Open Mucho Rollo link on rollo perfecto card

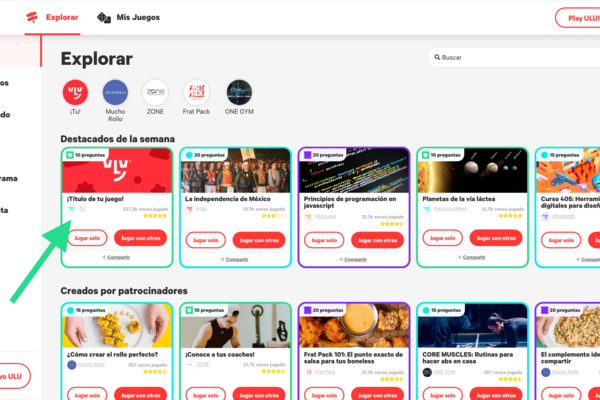91,364
